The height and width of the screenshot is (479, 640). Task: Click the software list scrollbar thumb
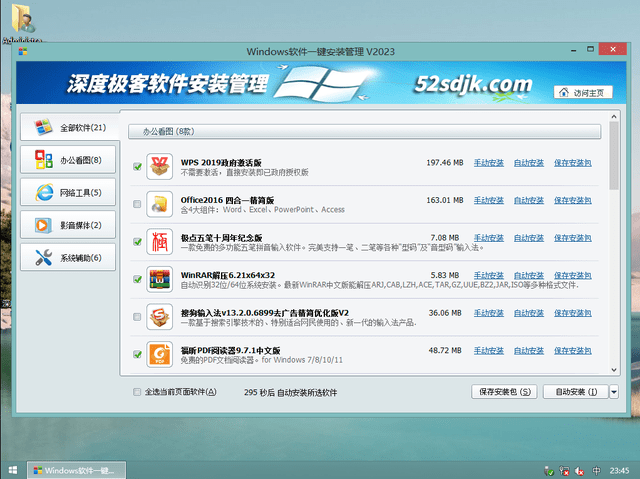[613, 155]
